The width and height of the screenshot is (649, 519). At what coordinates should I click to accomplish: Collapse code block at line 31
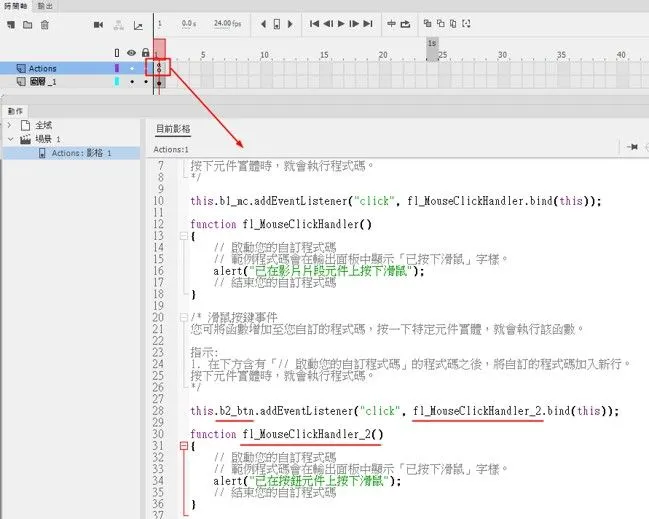point(184,446)
